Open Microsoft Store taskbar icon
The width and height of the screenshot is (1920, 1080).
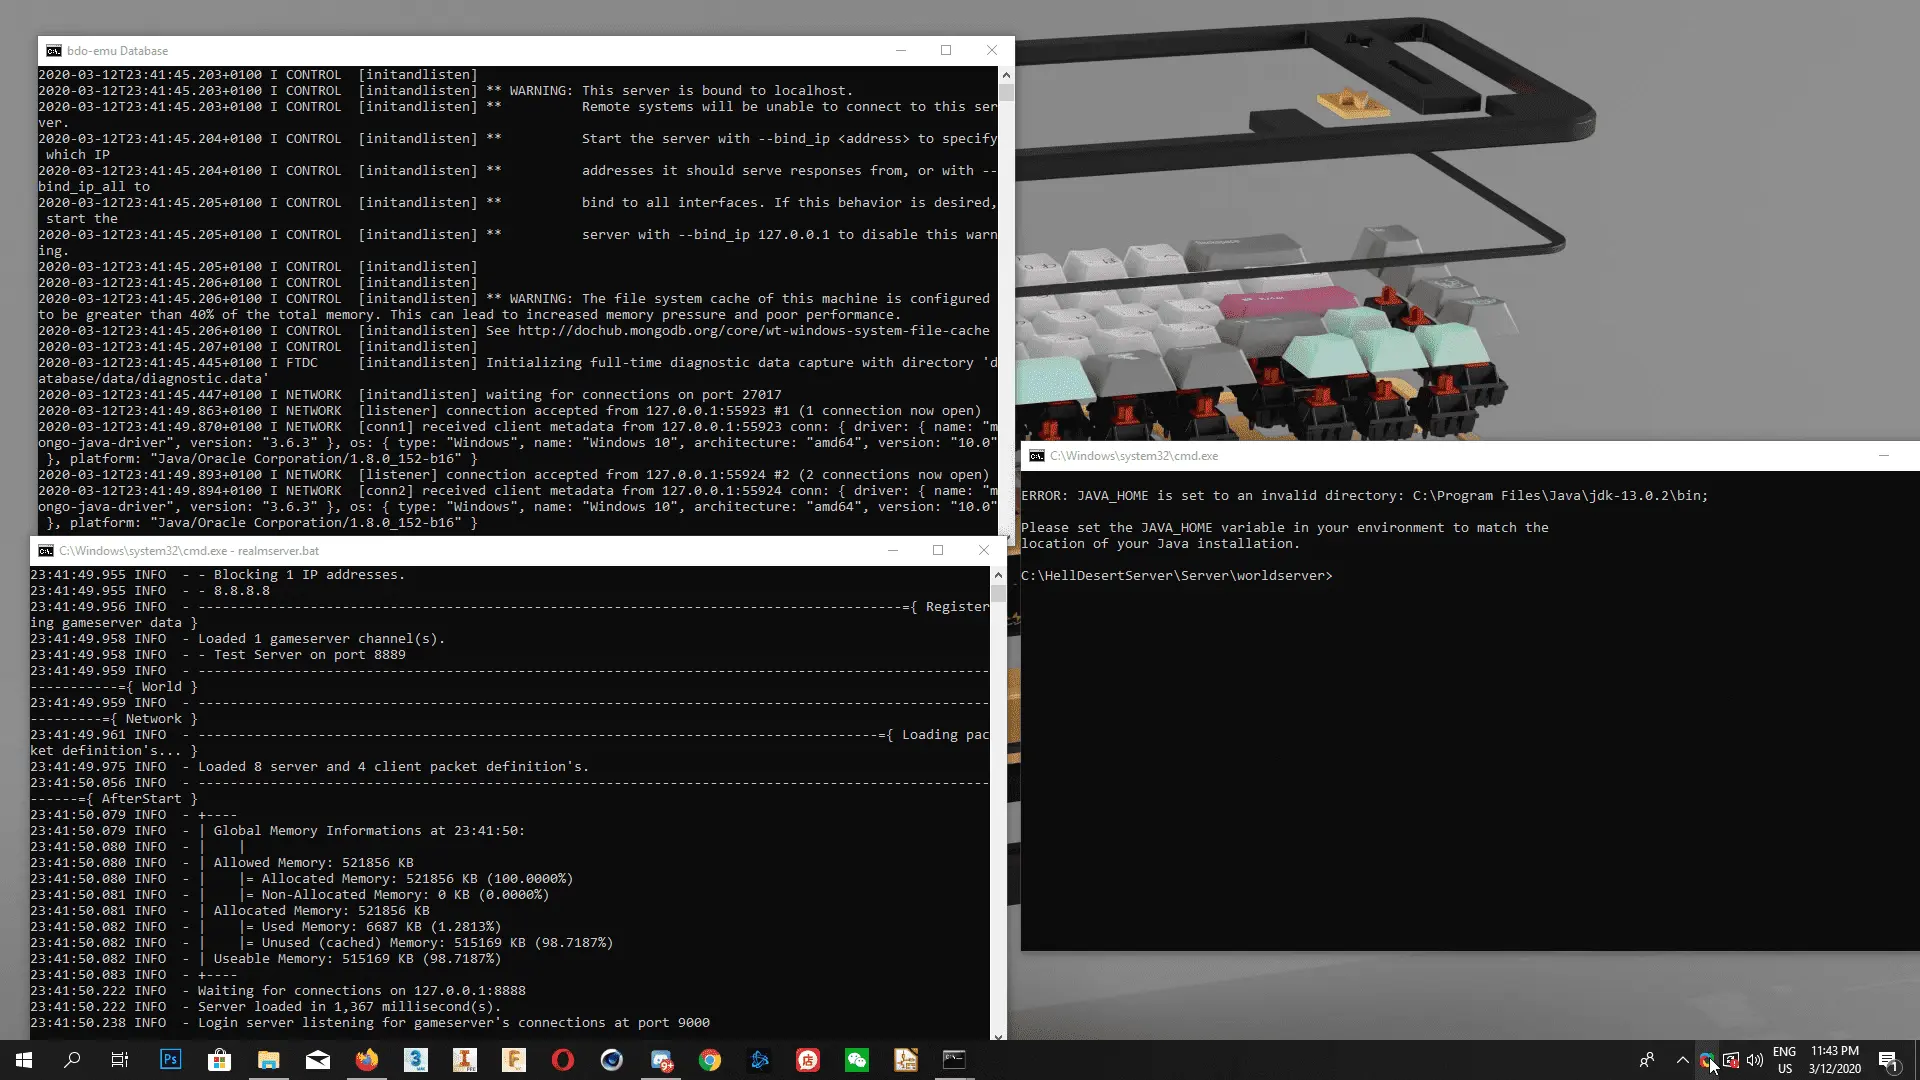point(219,1060)
